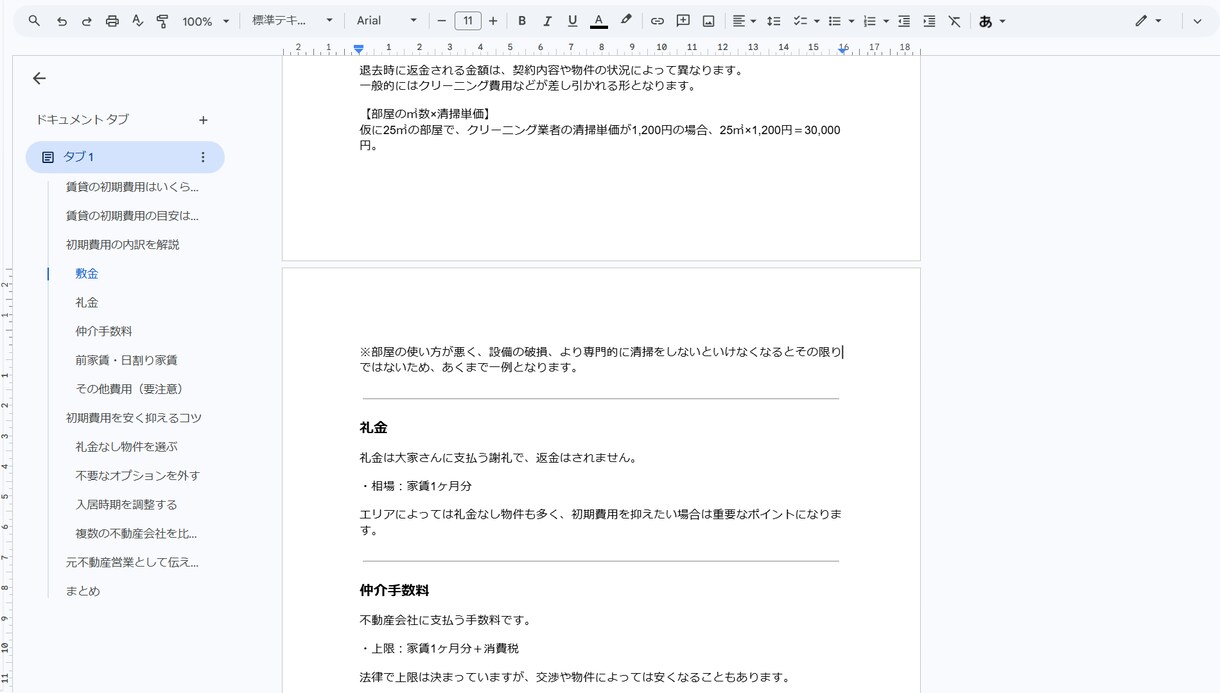The image size is (1220, 693).
Task: Go to 敷金 in the outline
Action: coord(87,274)
